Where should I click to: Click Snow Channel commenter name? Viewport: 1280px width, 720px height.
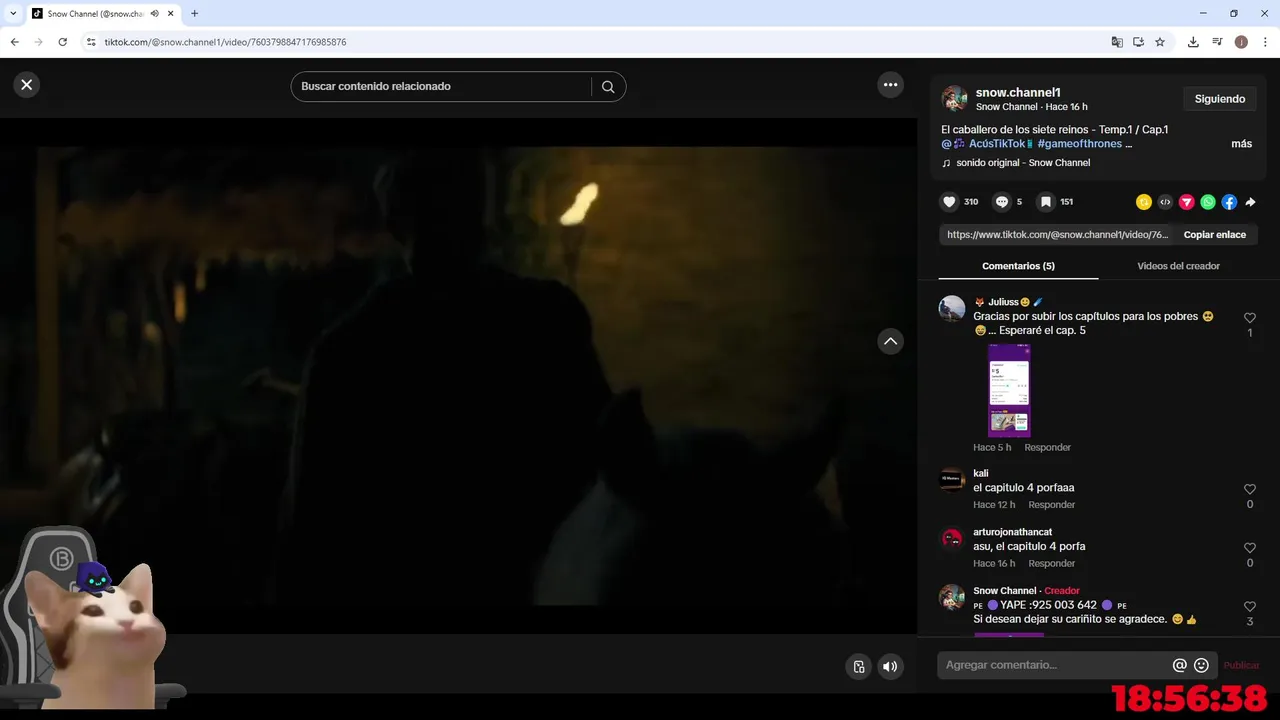click(x=1005, y=591)
